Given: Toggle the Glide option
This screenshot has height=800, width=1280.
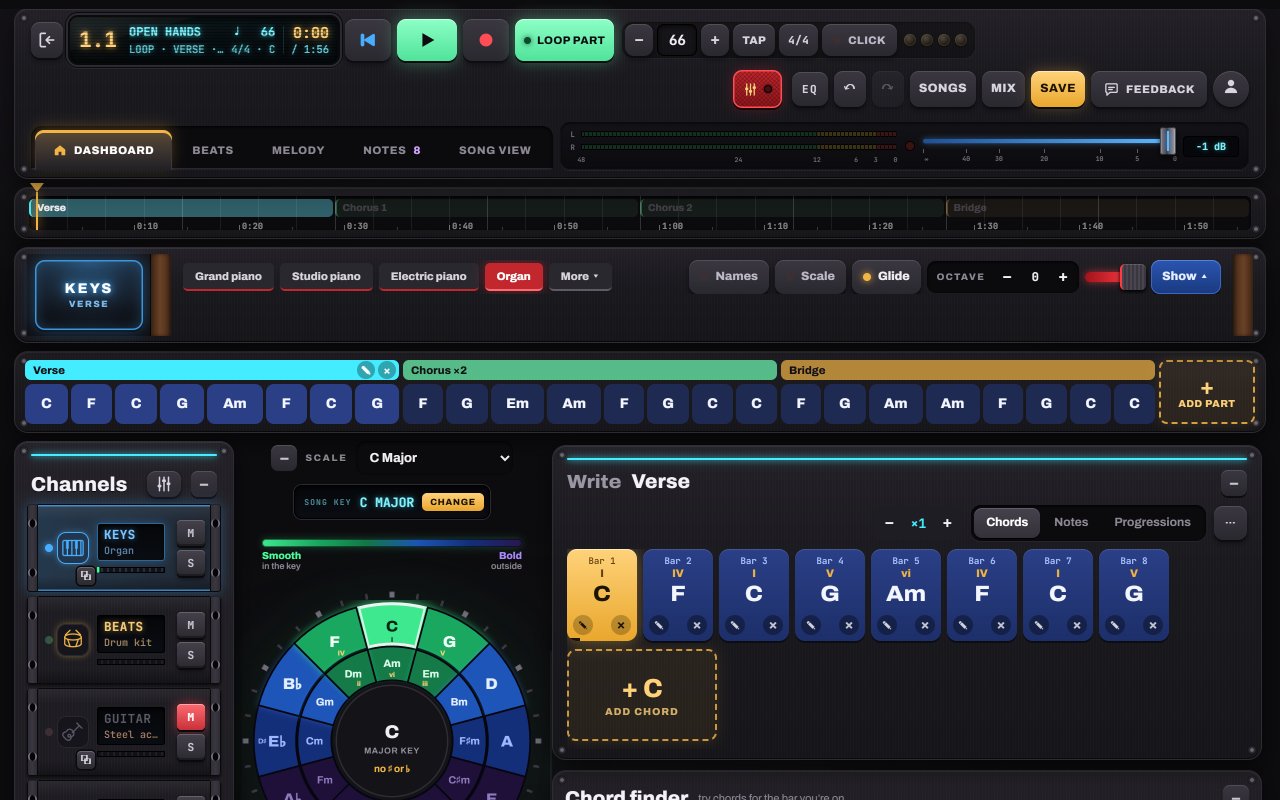Looking at the screenshot, I should (886, 276).
